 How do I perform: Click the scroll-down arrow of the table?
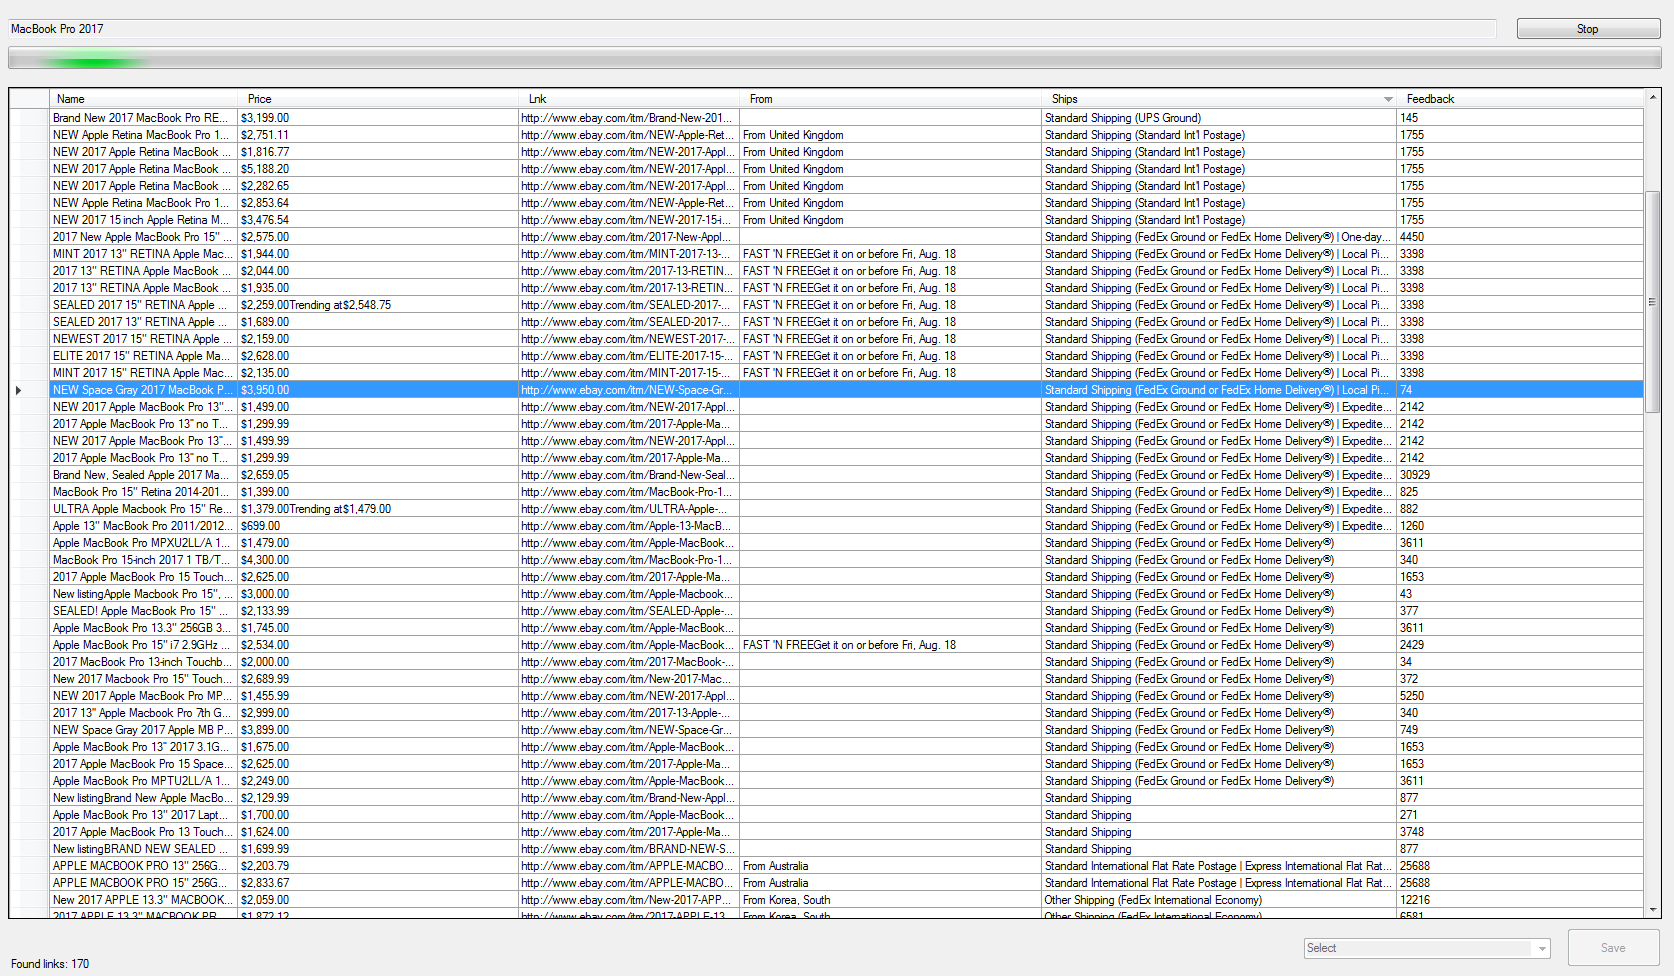pos(1653,910)
